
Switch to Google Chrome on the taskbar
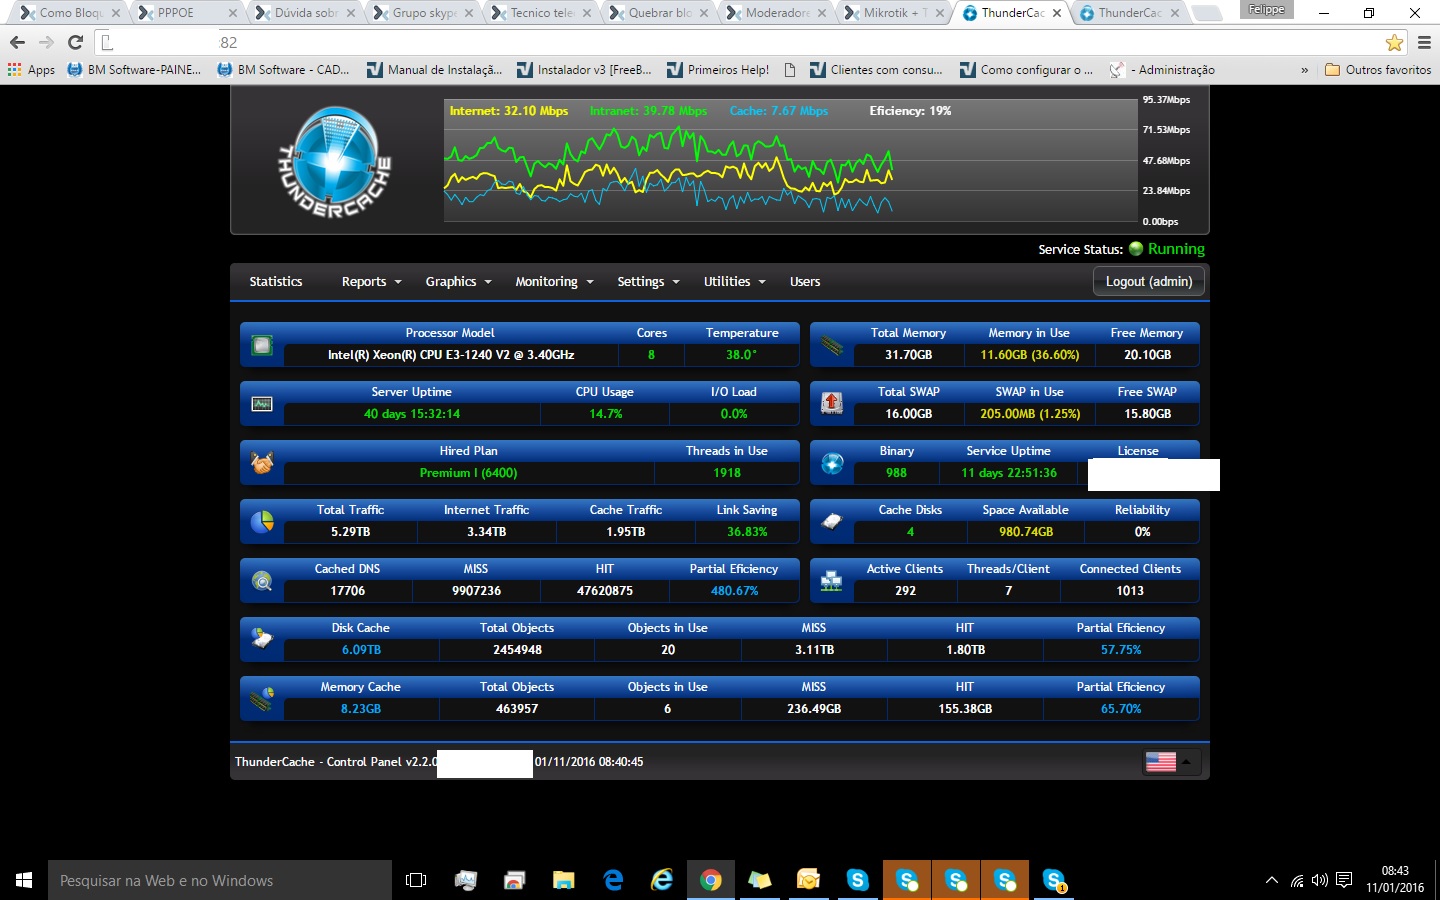click(x=711, y=880)
